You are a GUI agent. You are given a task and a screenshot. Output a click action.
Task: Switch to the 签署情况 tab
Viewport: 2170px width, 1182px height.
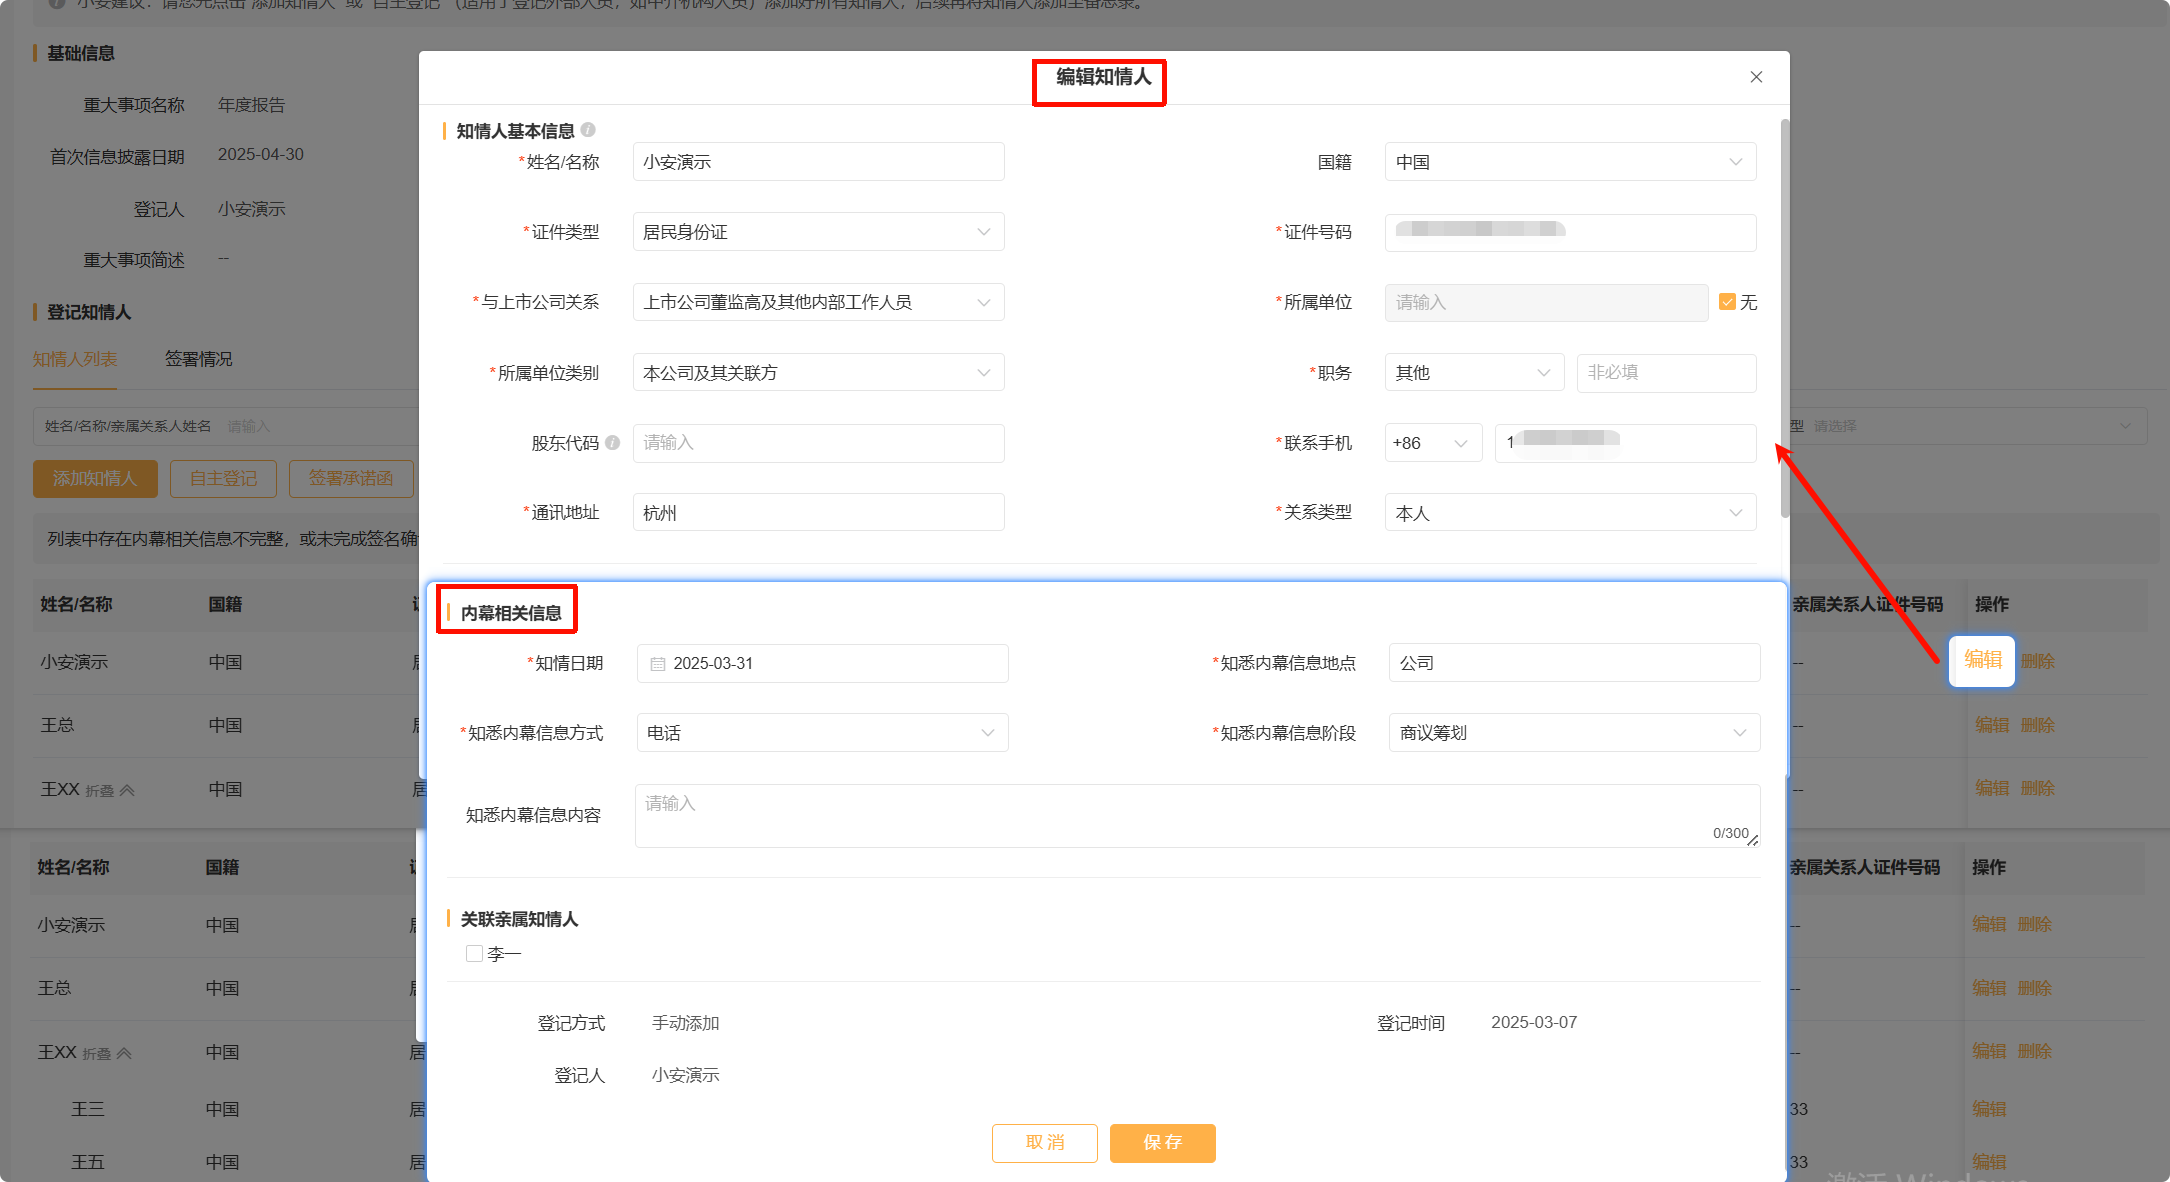[x=198, y=359]
